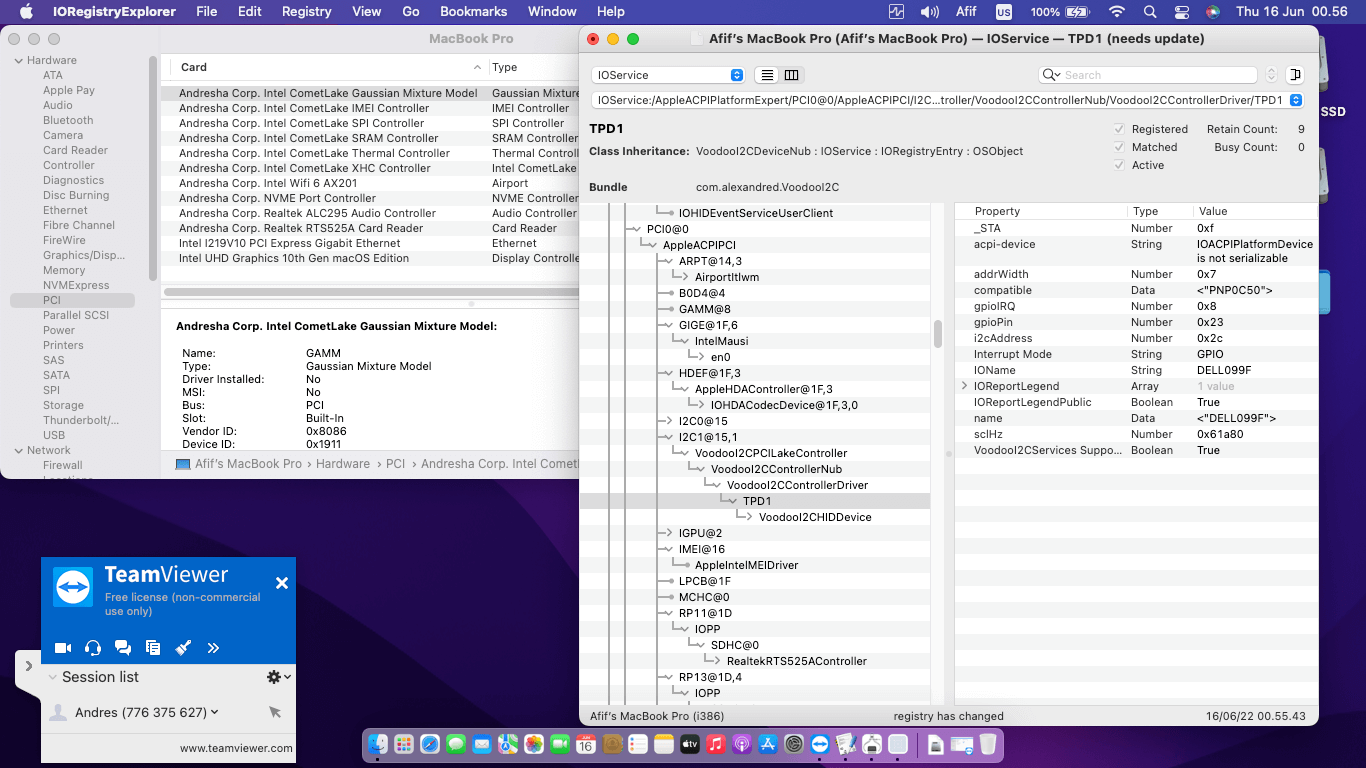Click the www.teamviewer.com link
The height and width of the screenshot is (768, 1366).
pos(236,748)
